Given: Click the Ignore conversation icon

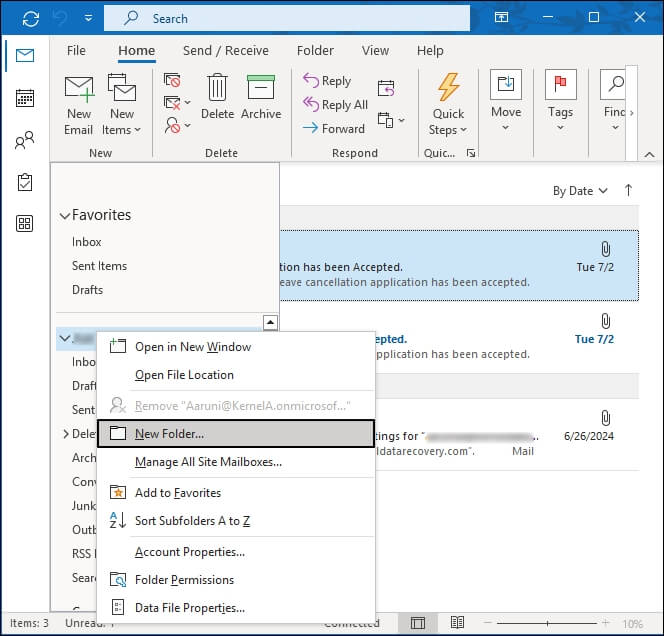Looking at the screenshot, I should (172, 80).
